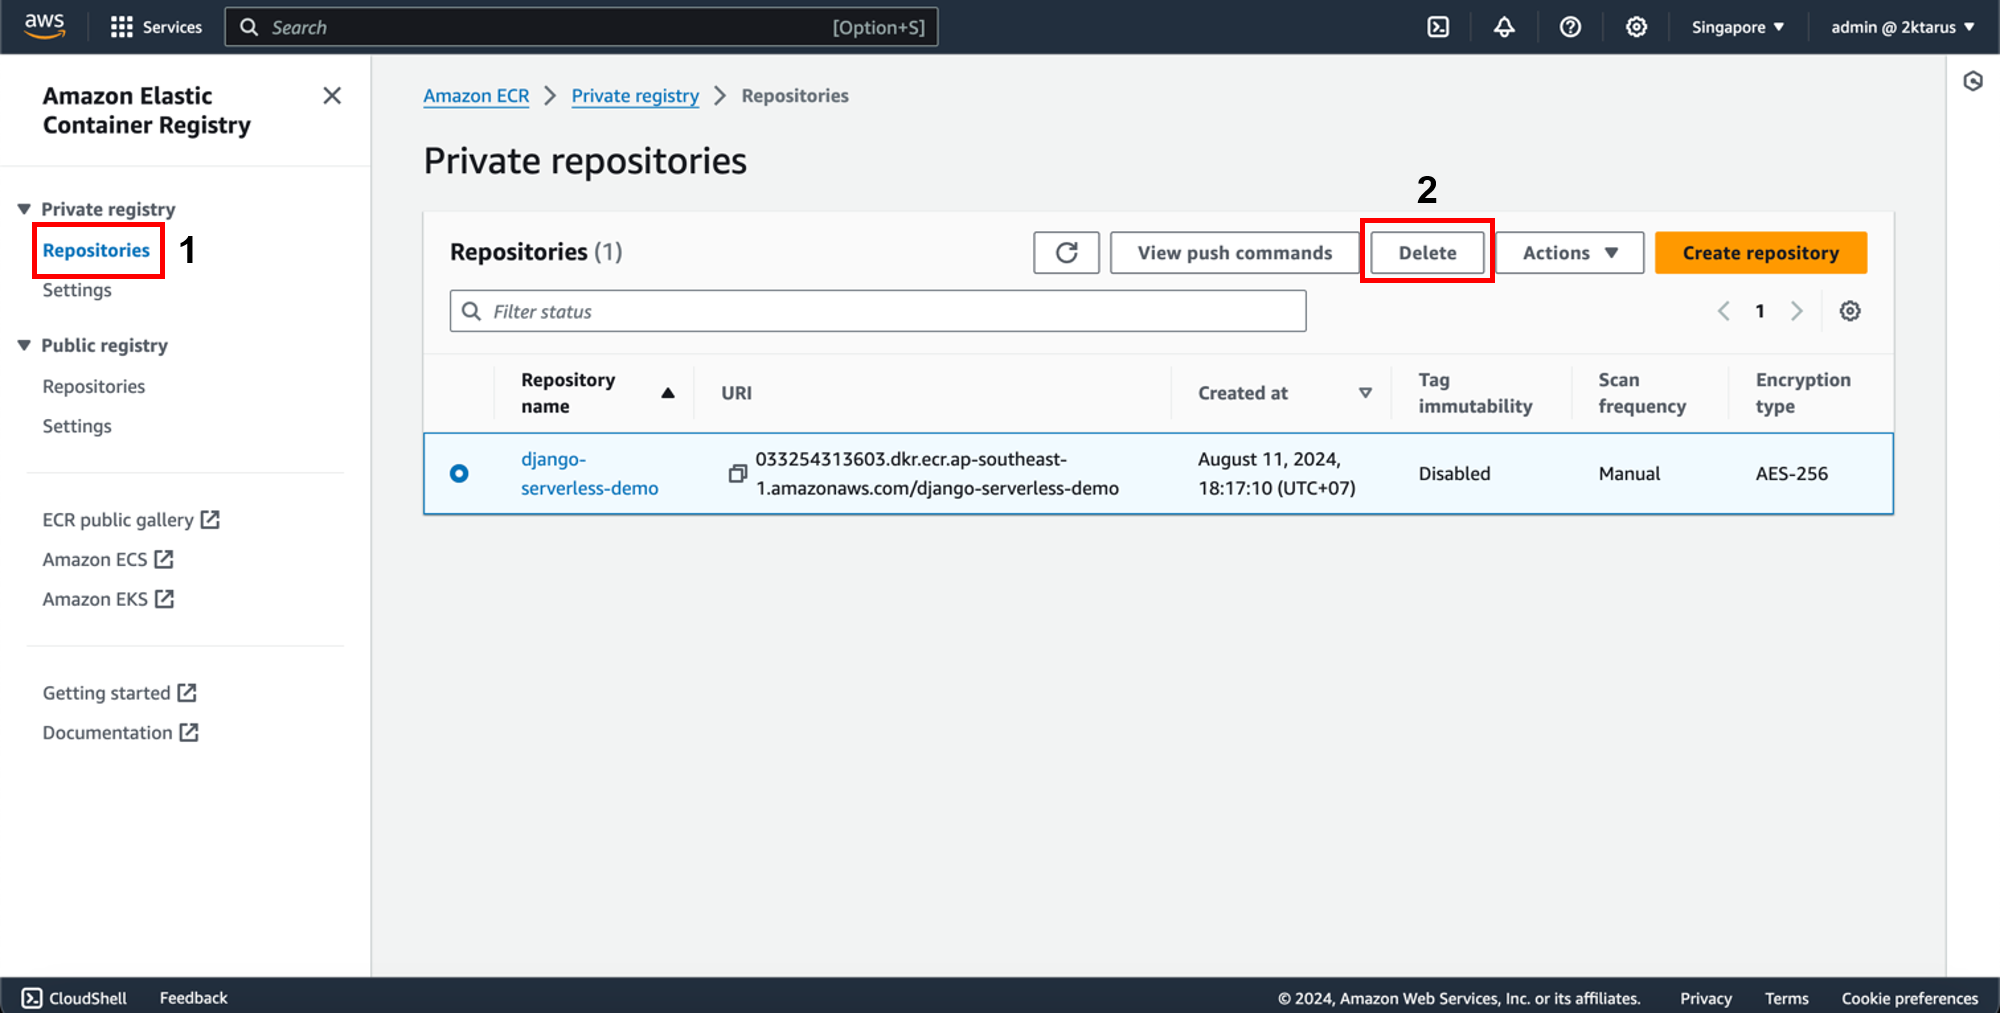The image size is (2000, 1013).
Task: Click page number 1 in pagination
Action: pos(1760,311)
